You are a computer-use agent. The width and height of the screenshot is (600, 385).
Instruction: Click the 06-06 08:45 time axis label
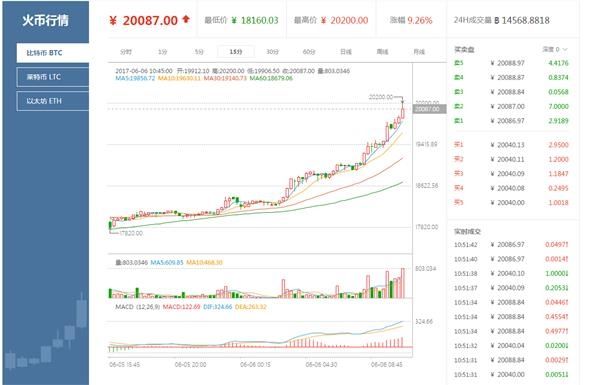click(386, 364)
